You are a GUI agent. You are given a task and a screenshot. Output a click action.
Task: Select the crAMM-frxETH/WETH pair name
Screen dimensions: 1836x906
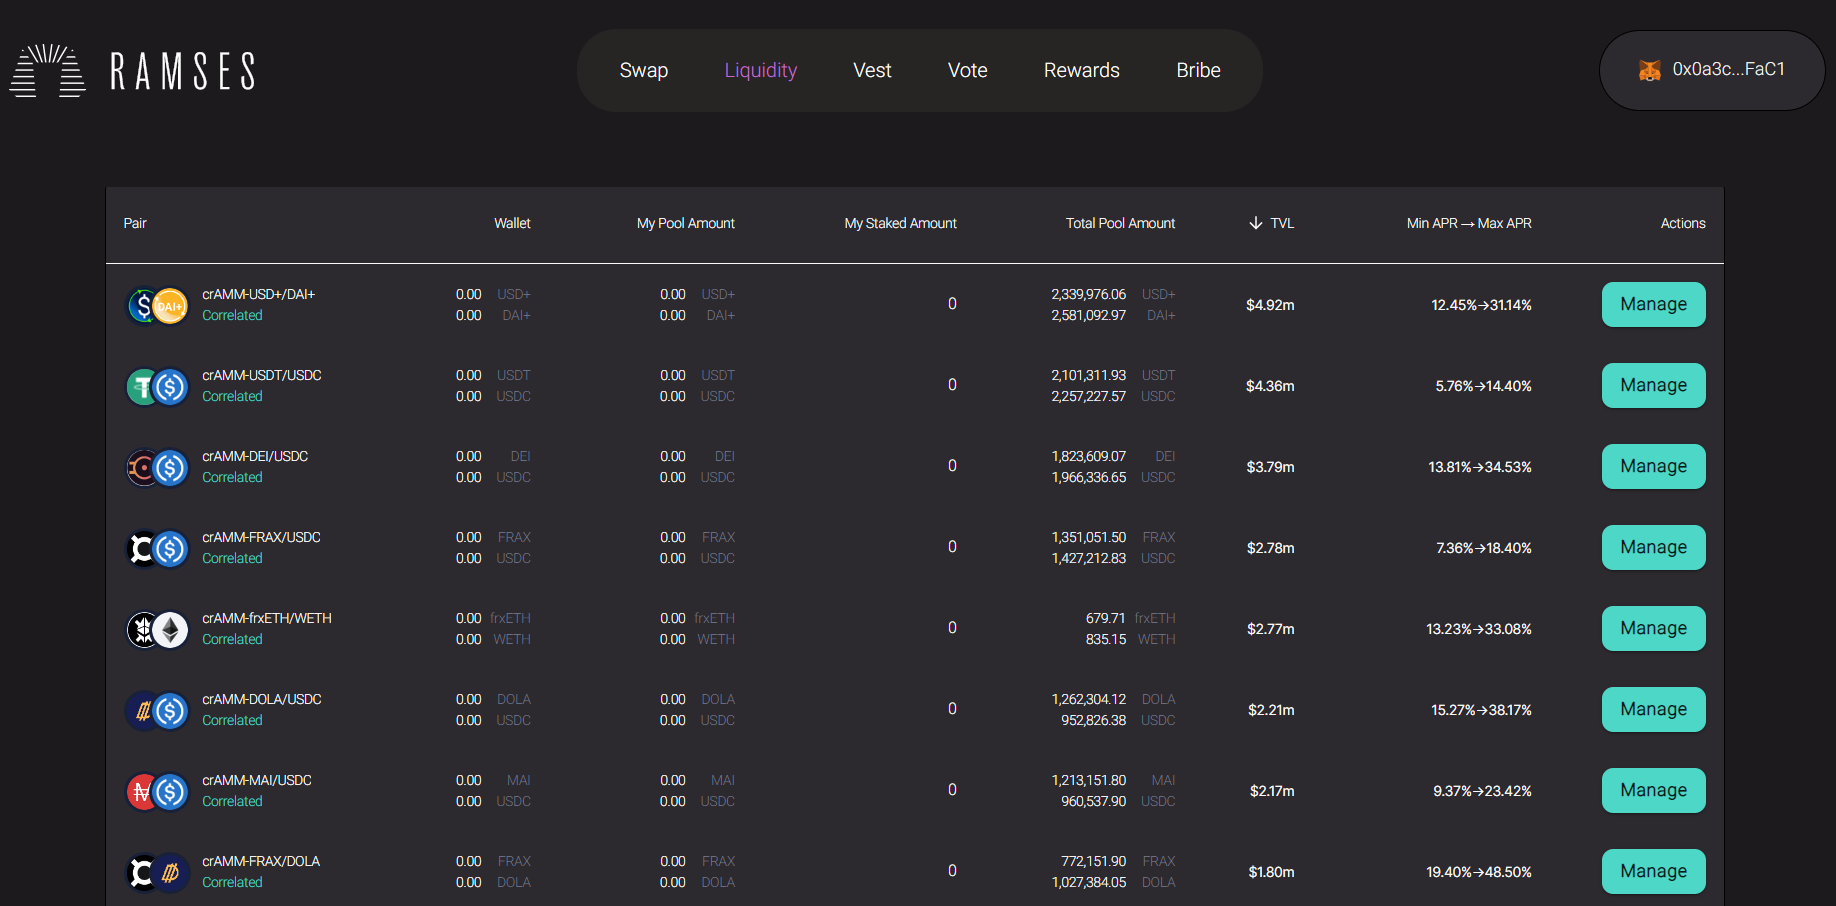click(x=267, y=618)
